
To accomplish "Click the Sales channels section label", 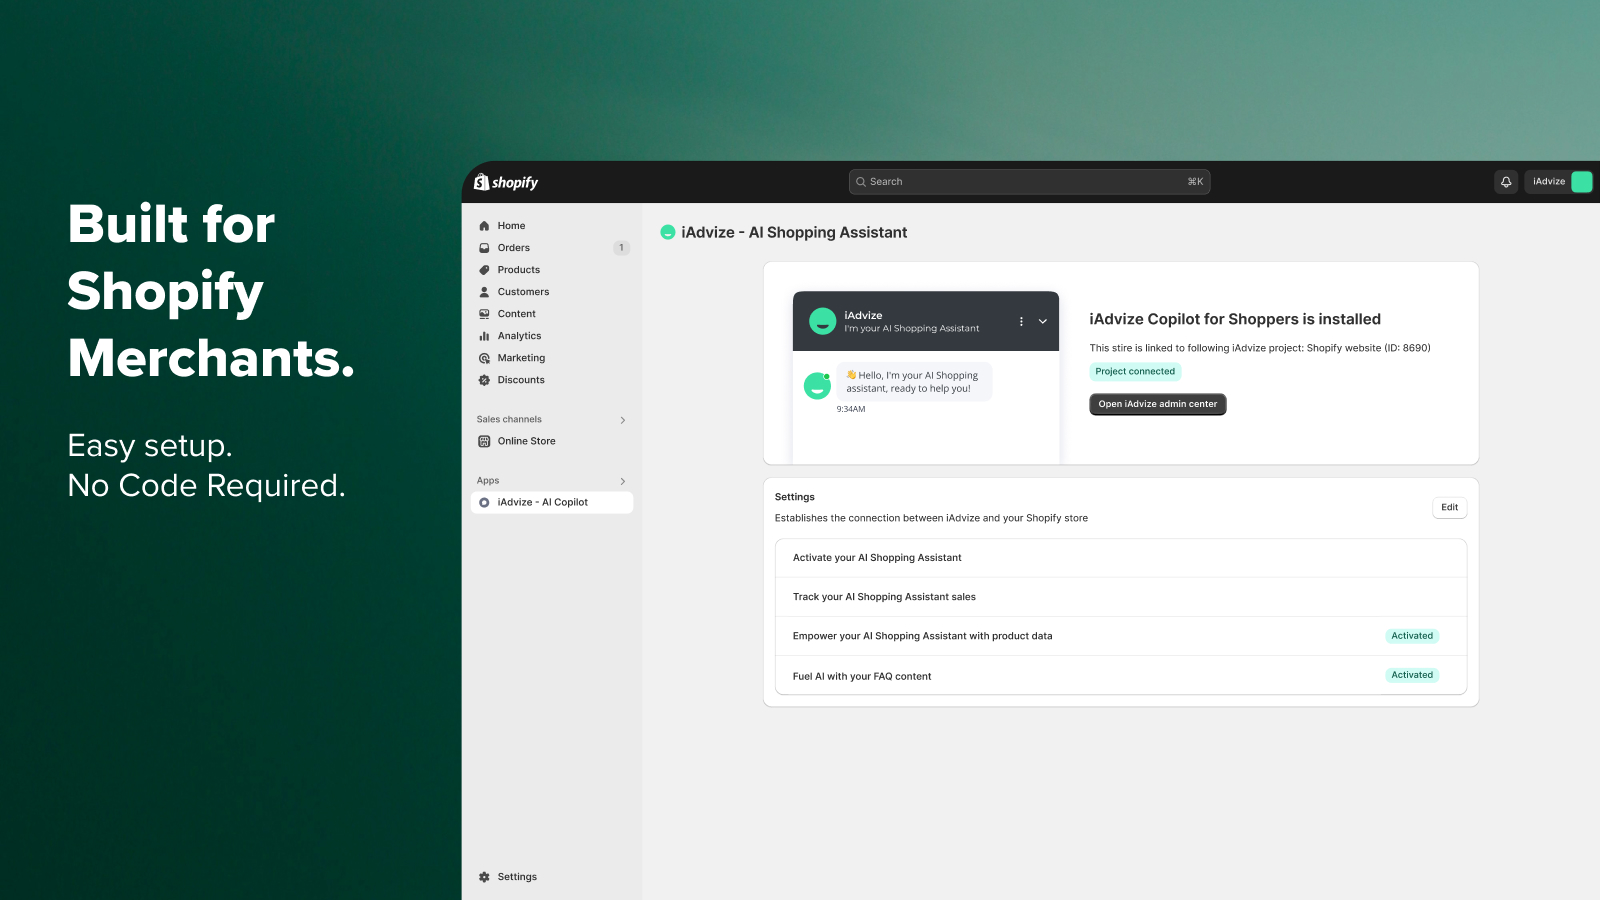I will [x=509, y=420].
